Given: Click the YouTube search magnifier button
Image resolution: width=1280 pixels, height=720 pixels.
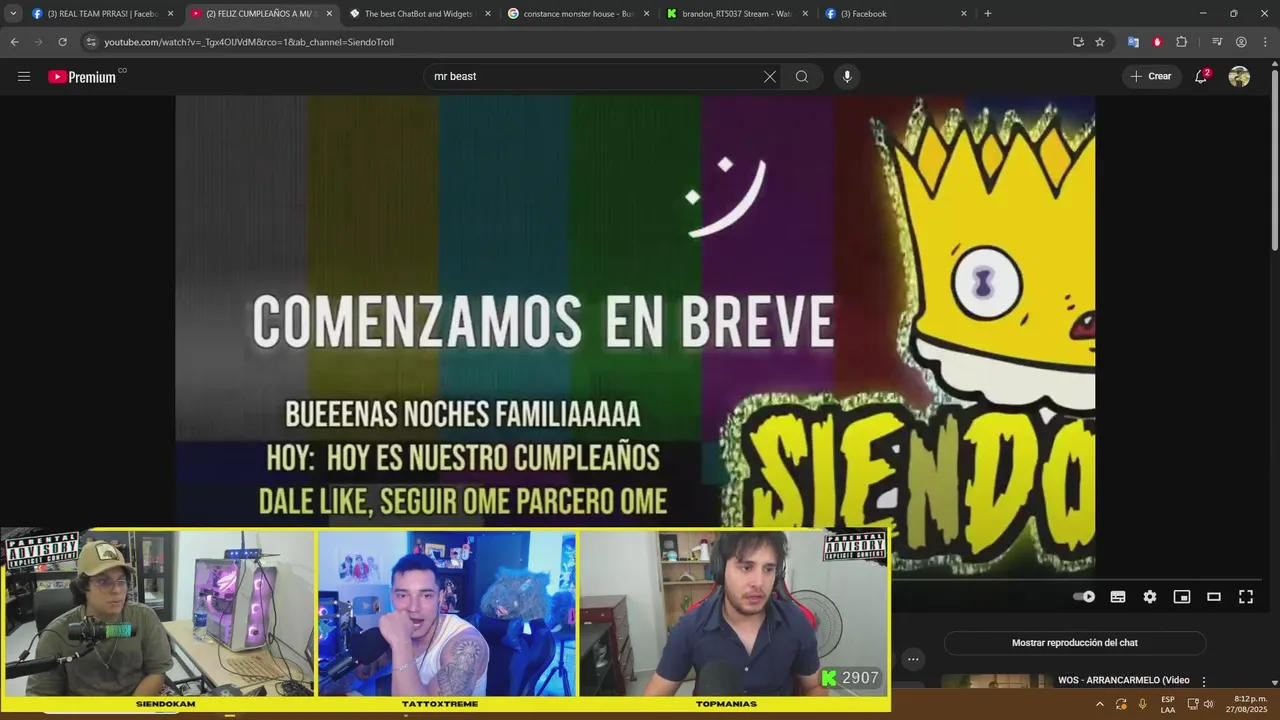Looking at the screenshot, I should (802, 76).
